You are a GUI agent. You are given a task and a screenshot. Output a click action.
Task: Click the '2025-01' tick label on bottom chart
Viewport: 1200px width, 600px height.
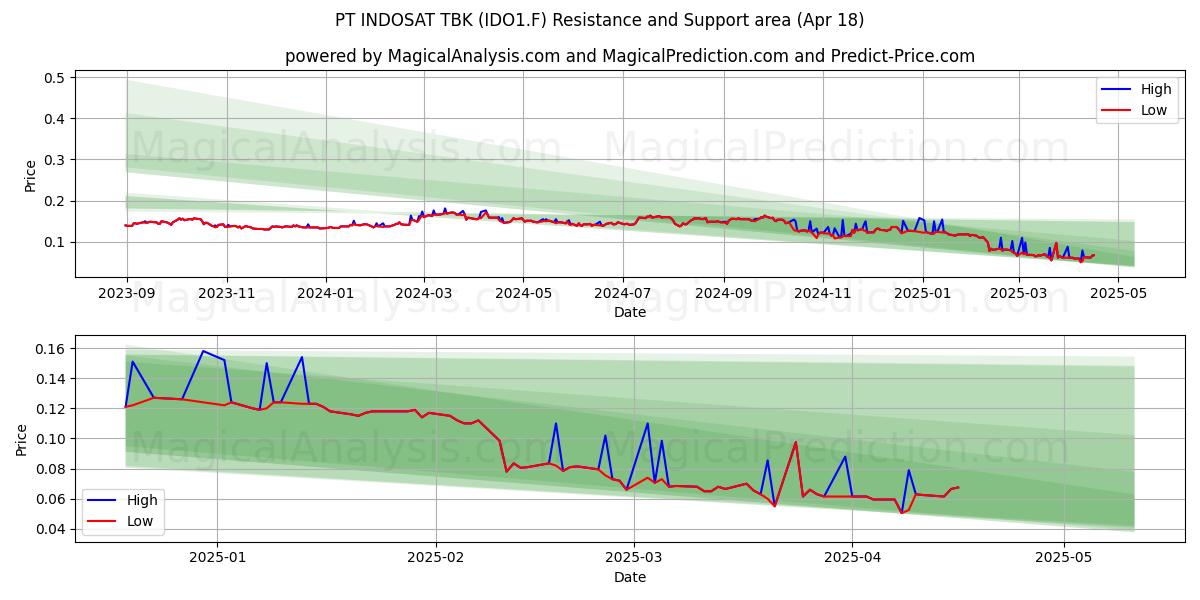(x=217, y=558)
